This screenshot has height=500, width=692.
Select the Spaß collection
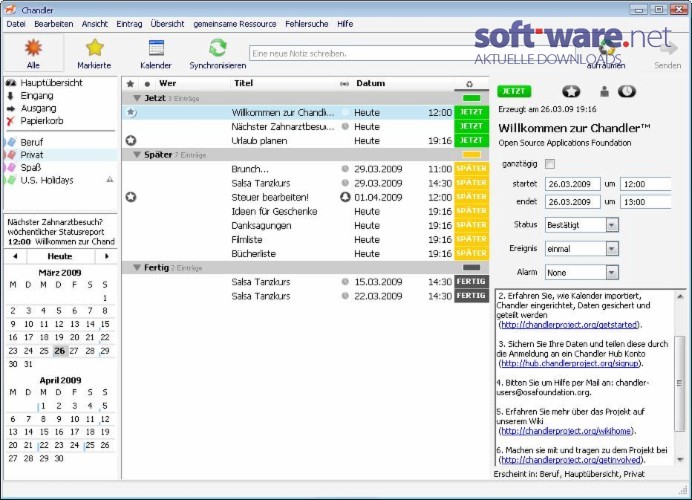coord(30,167)
